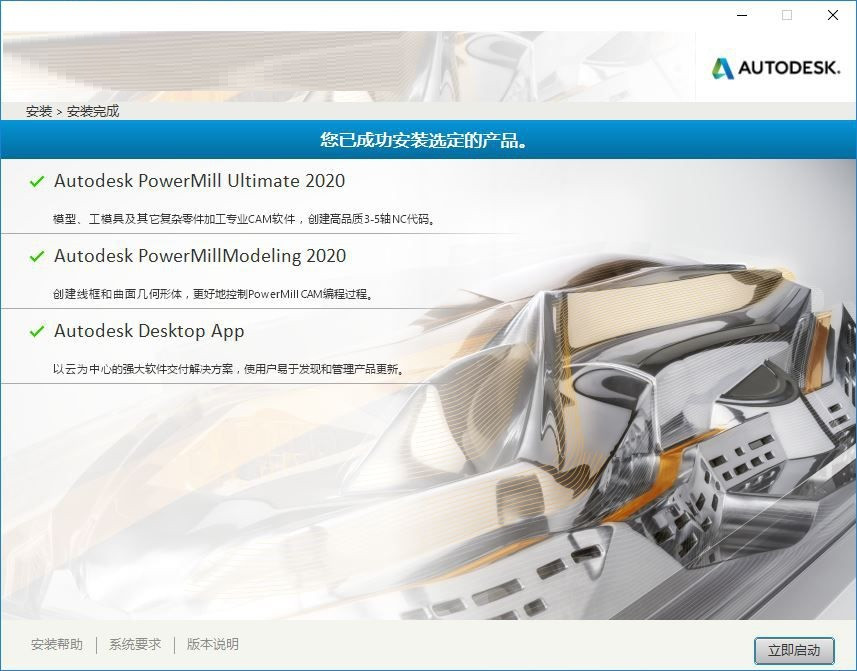Click the 安装 breadcrumb item

click(39, 112)
